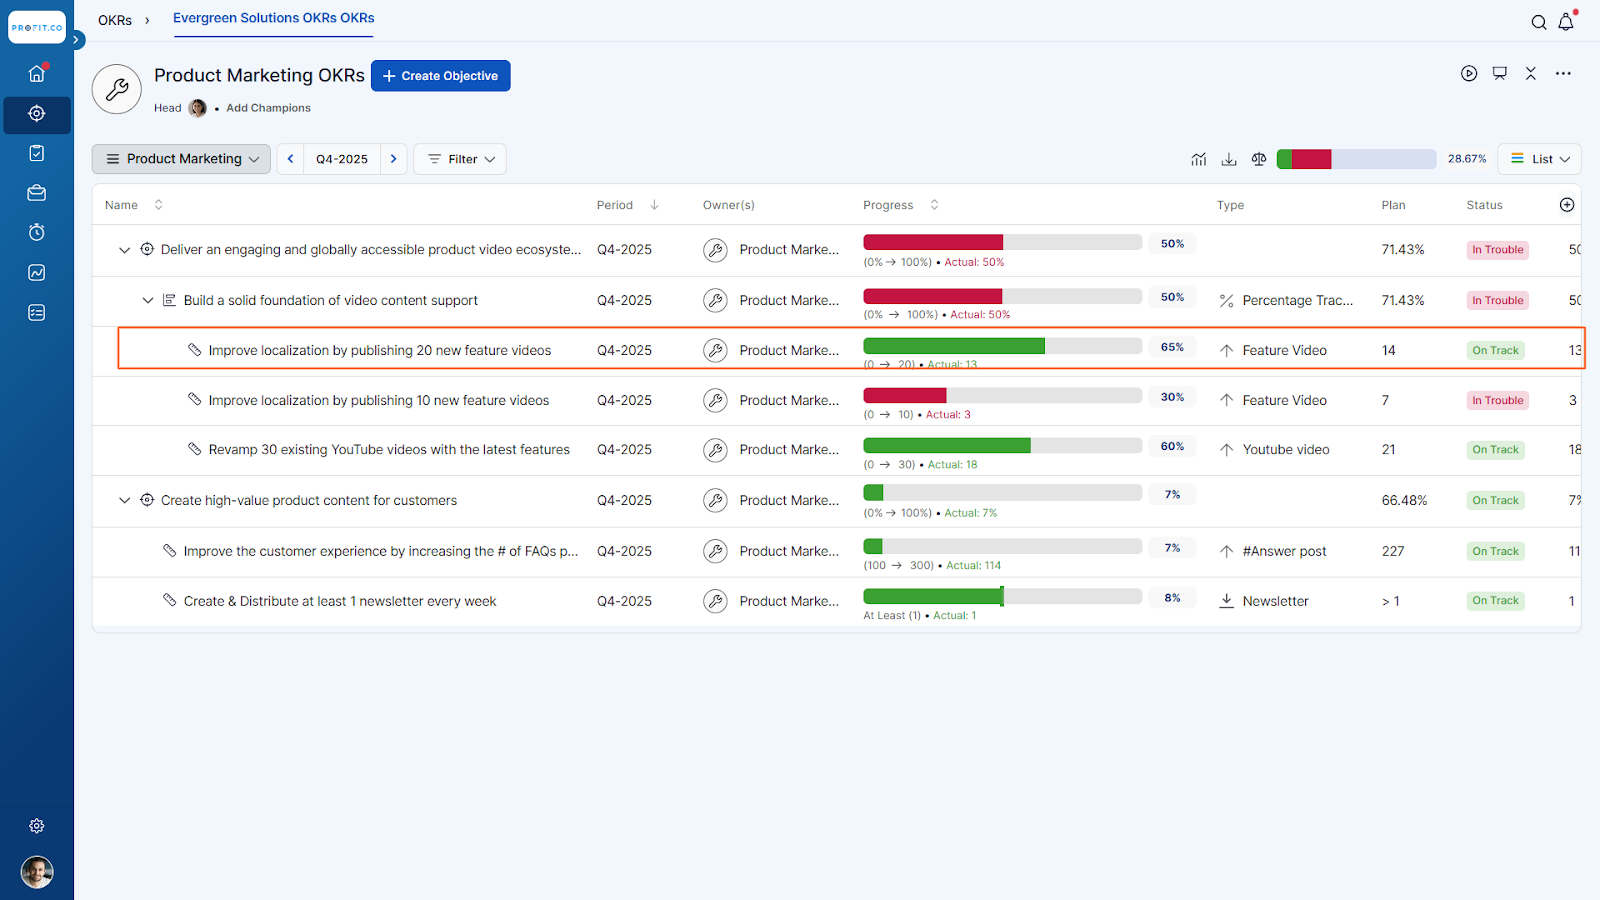The image size is (1600, 900).
Task: Collapse 'Create high-value product content' objective
Action: (x=124, y=500)
